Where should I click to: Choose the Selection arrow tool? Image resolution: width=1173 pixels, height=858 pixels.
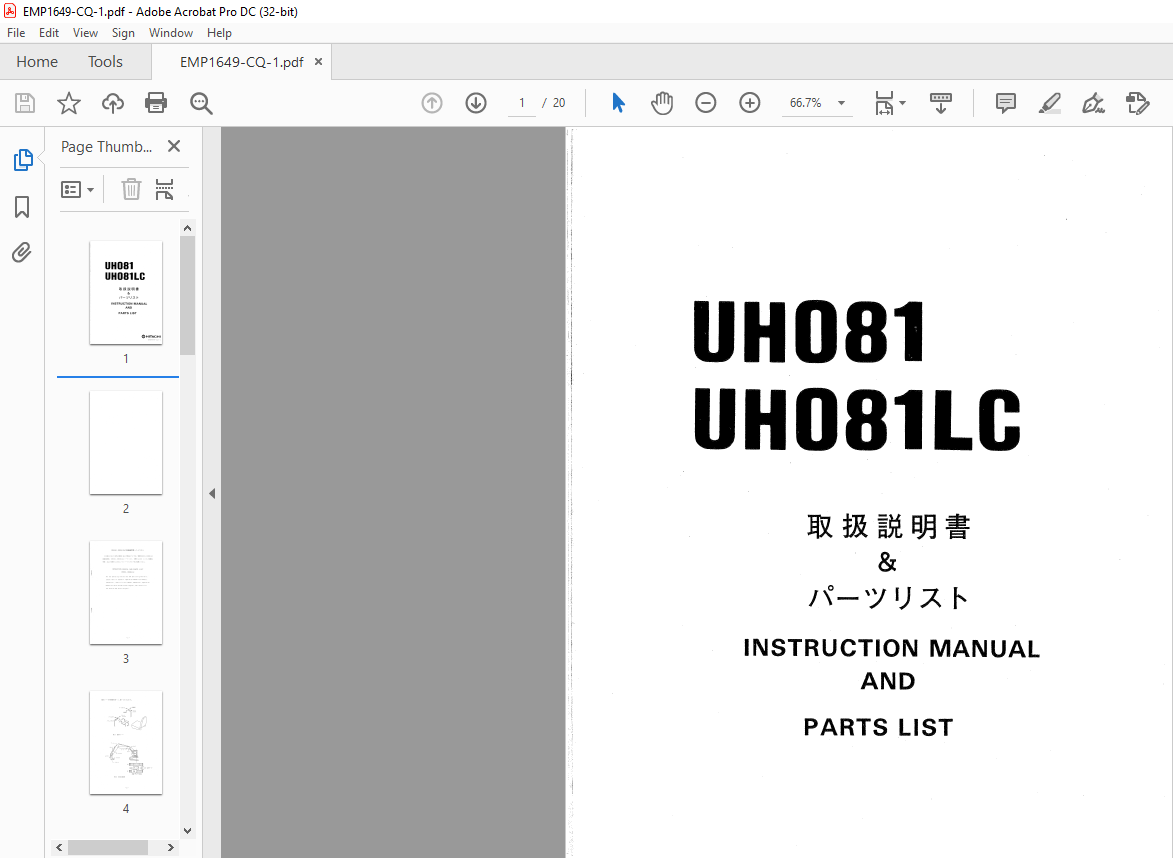(618, 103)
